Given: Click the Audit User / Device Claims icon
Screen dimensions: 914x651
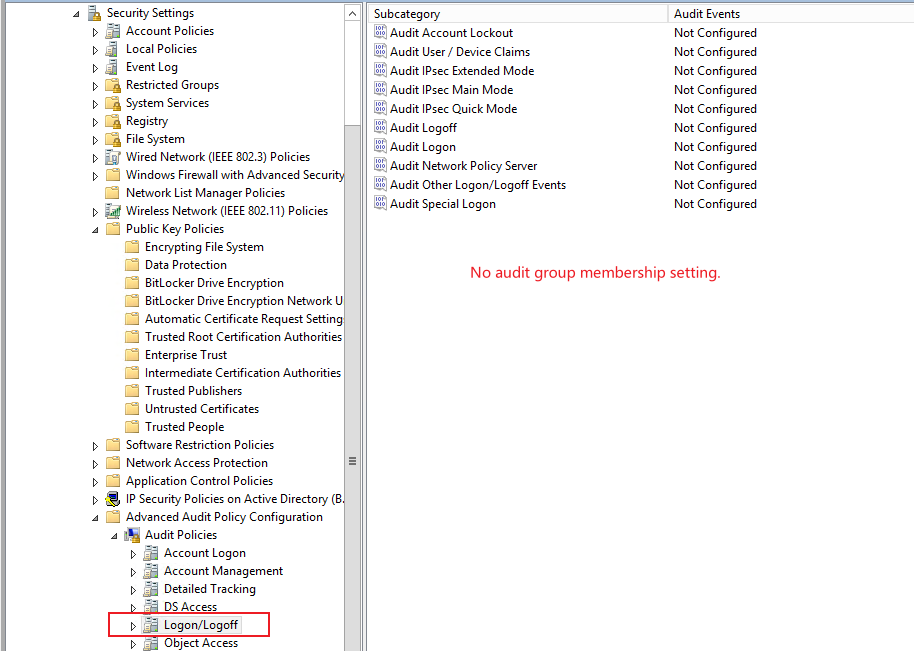Looking at the screenshot, I should tap(381, 51).
